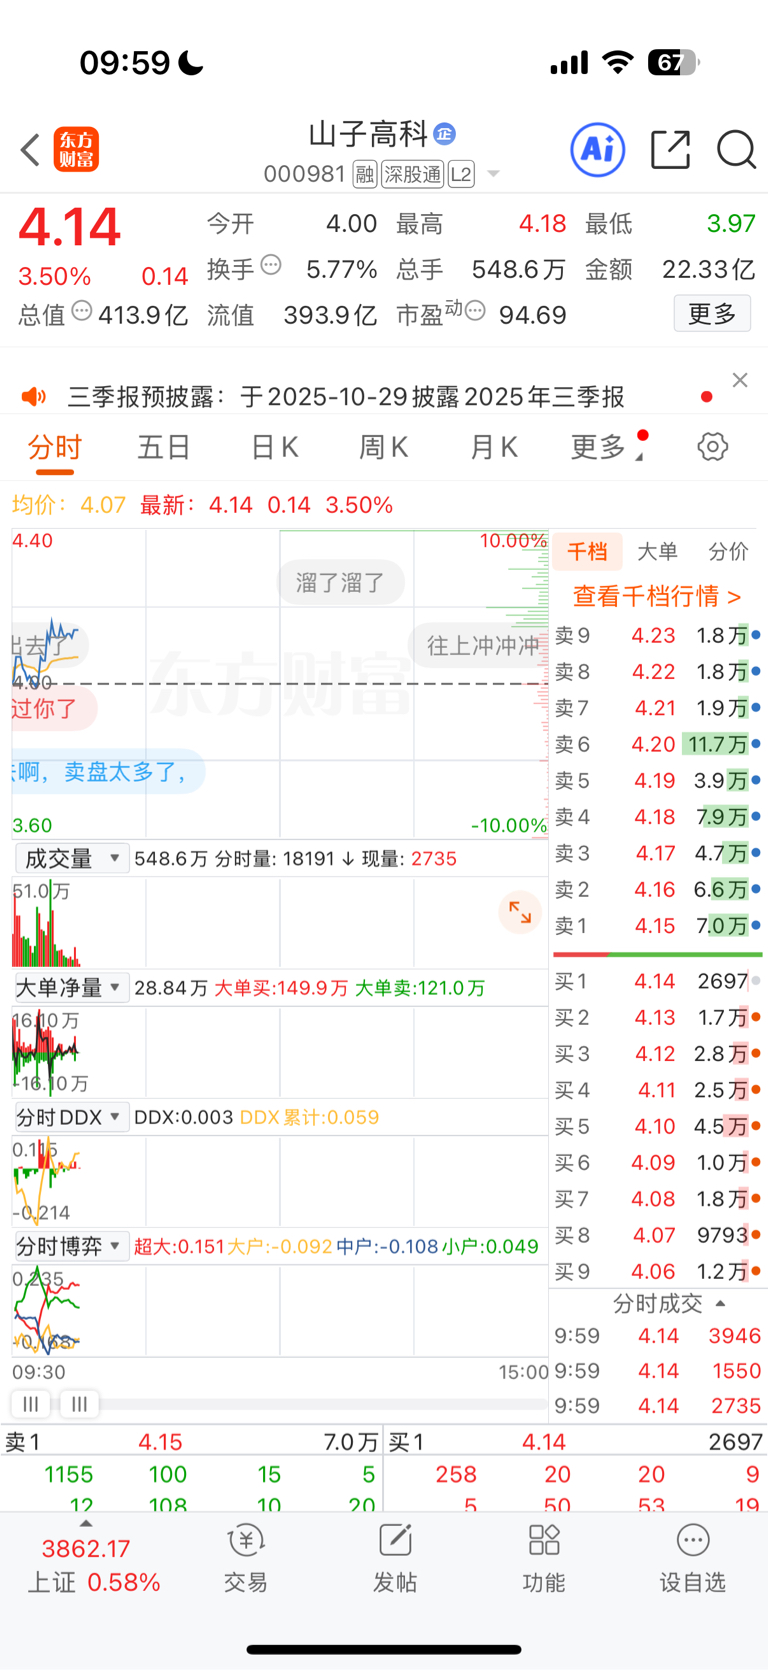Tap the 融 margin tag
Screen dimensions: 768x1670
[x=364, y=175]
